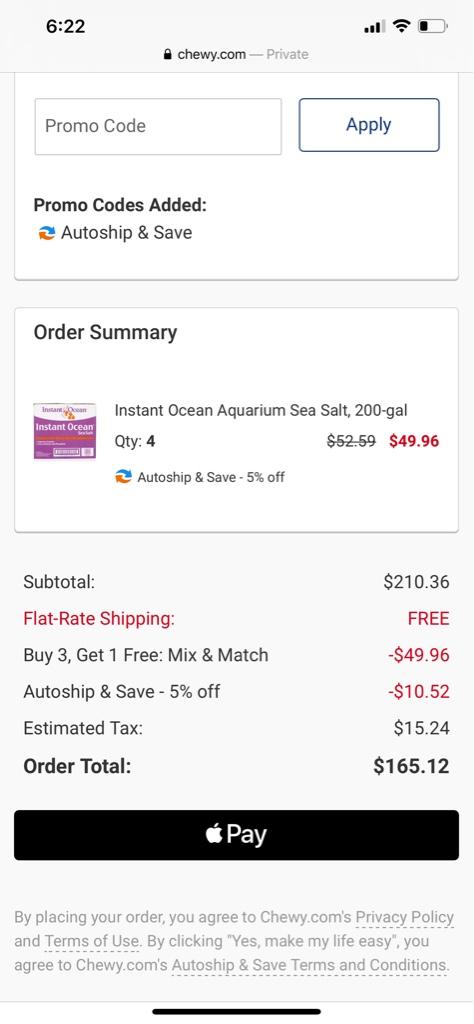Tap the discounted price $49.96 in Order Summary
474x1024 pixels.
click(414, 441)
